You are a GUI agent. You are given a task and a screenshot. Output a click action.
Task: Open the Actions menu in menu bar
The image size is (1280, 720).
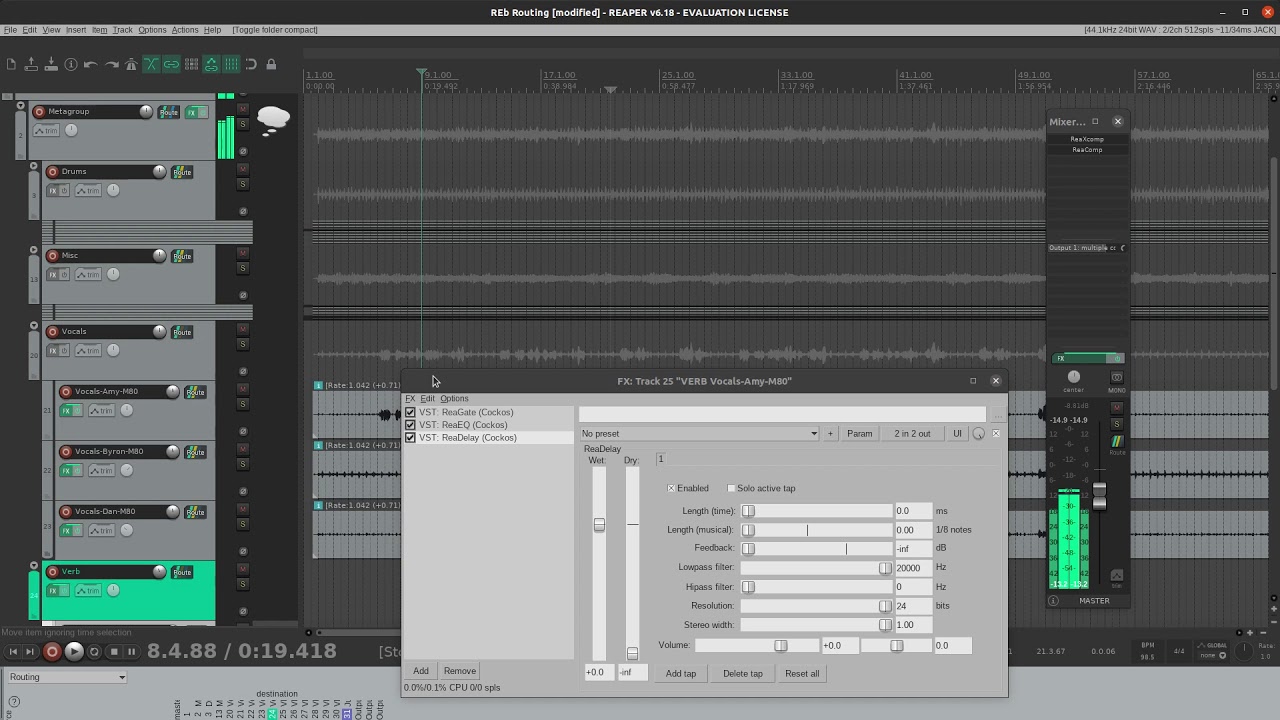pos(185,30)
